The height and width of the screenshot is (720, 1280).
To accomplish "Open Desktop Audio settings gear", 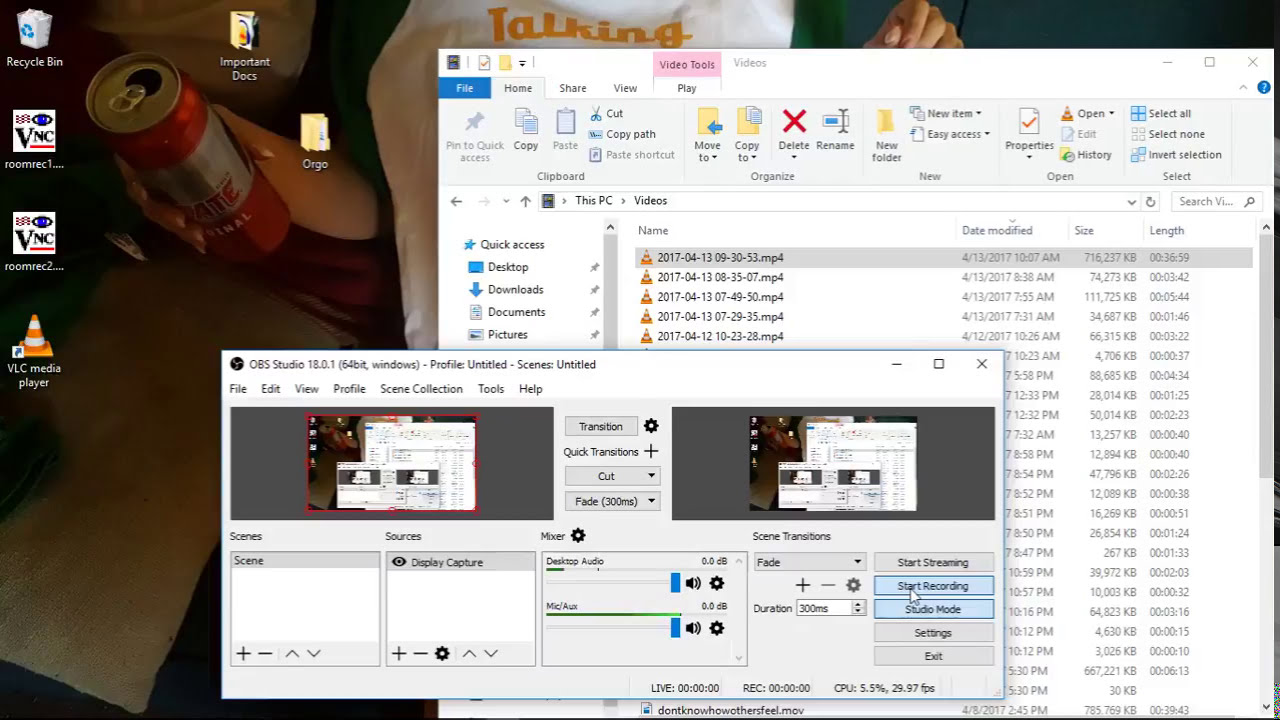I will point(717,583).
